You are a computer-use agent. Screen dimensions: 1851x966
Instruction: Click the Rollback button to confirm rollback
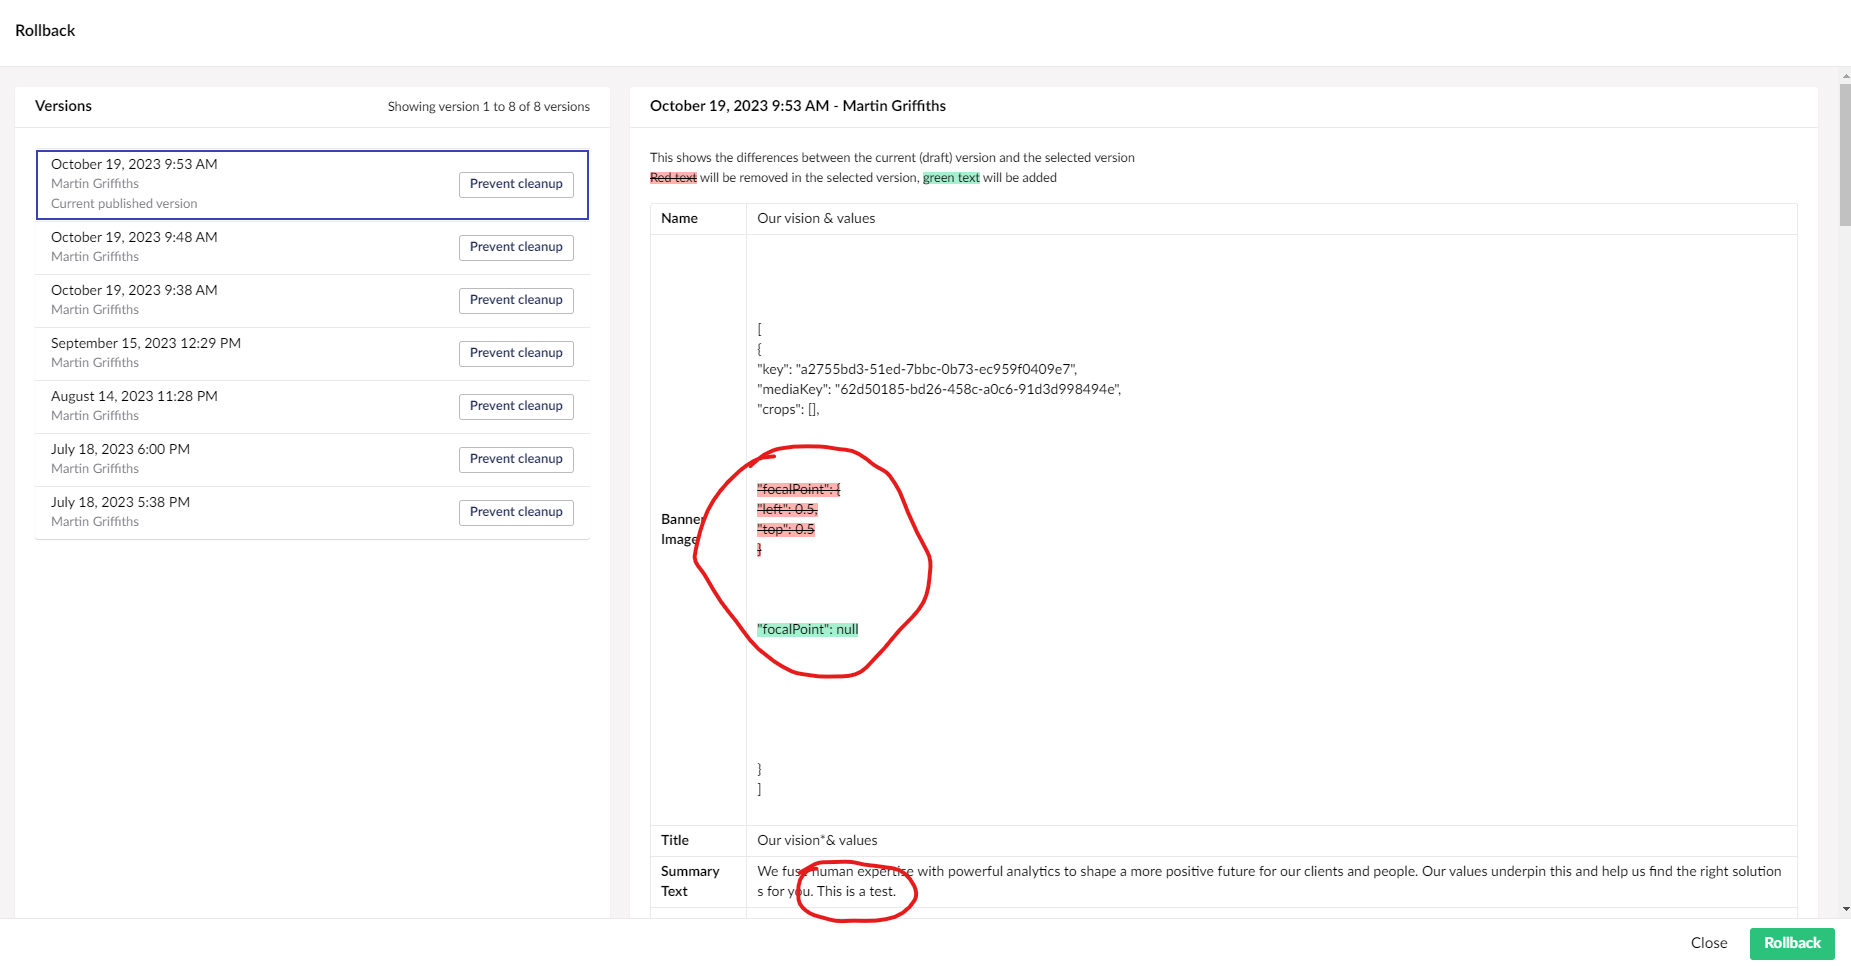coord(1791,943)
